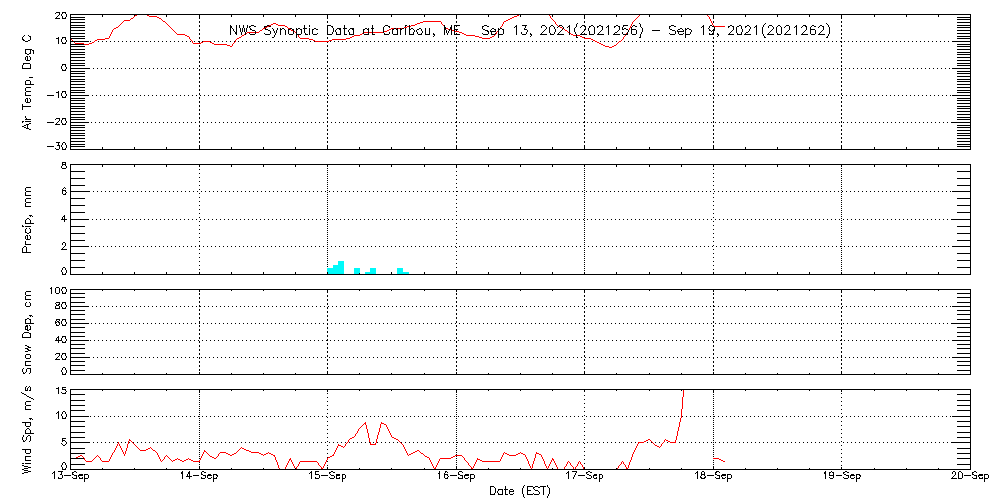Select the 100 tick on snow depth axis
This screenshot has height=500, width=1000.
click(57, 291)
